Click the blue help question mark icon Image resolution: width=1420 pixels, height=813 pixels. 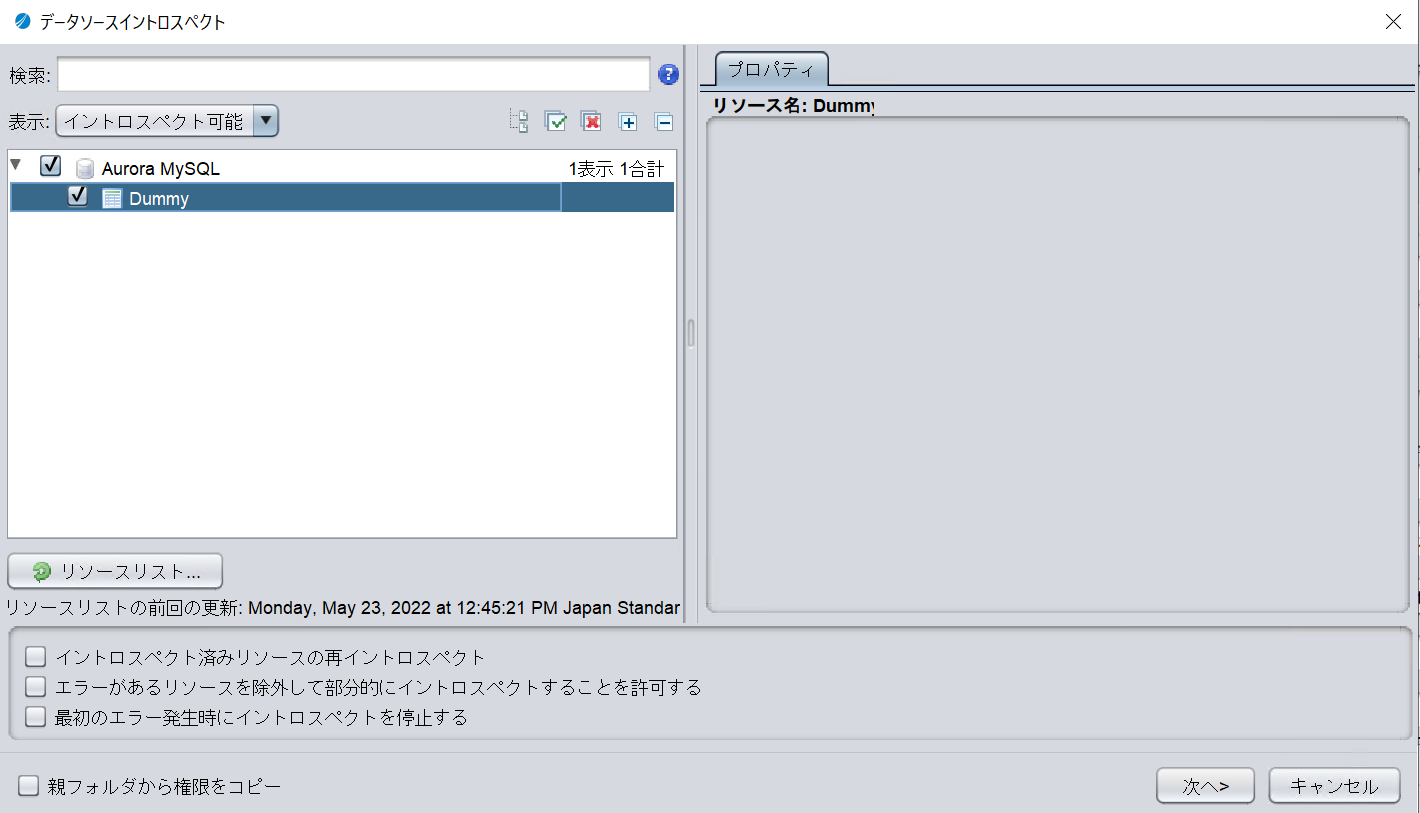668,74
